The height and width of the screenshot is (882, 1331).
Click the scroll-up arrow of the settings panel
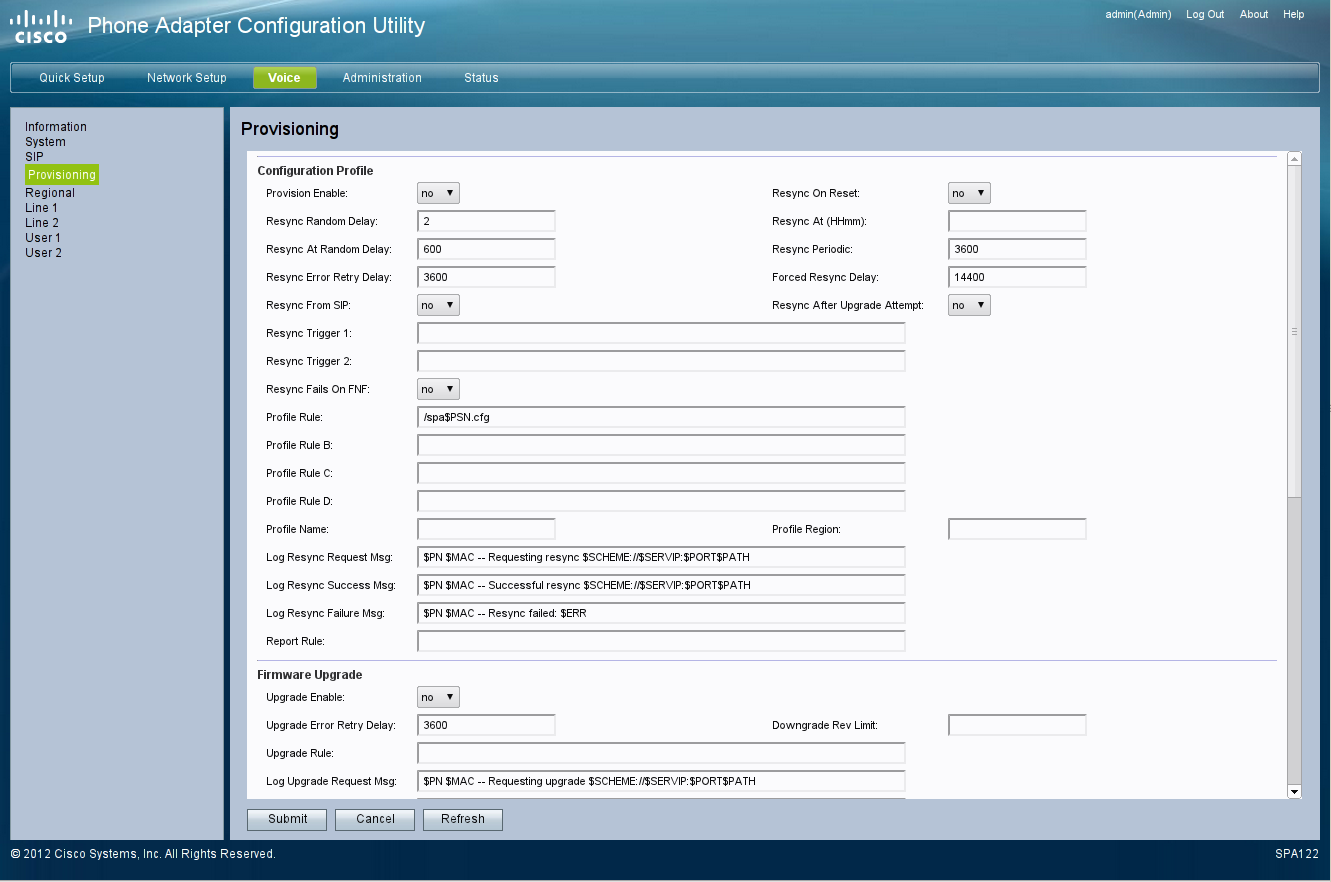coord(1294,159)
